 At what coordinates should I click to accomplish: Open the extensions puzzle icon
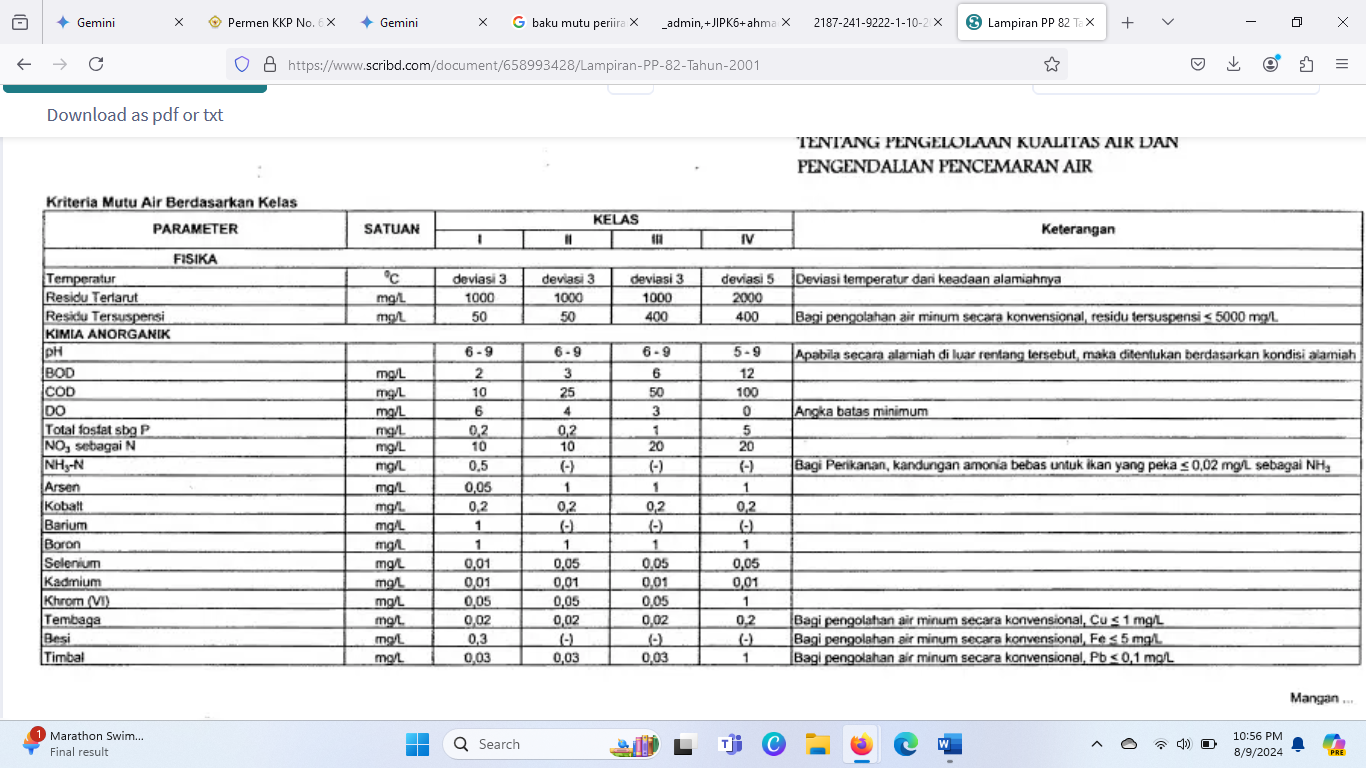coord(1306,64)
